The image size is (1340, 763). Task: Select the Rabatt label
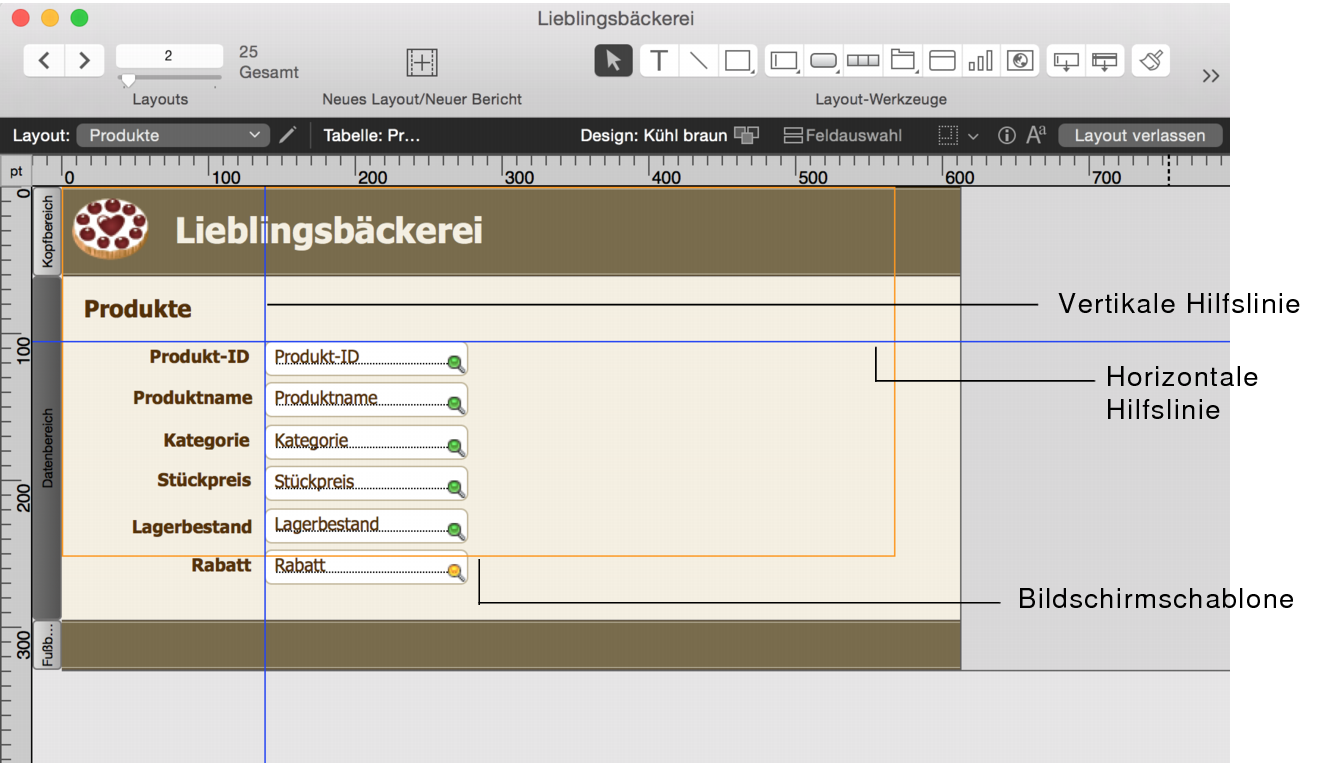(x=221, y=565)
